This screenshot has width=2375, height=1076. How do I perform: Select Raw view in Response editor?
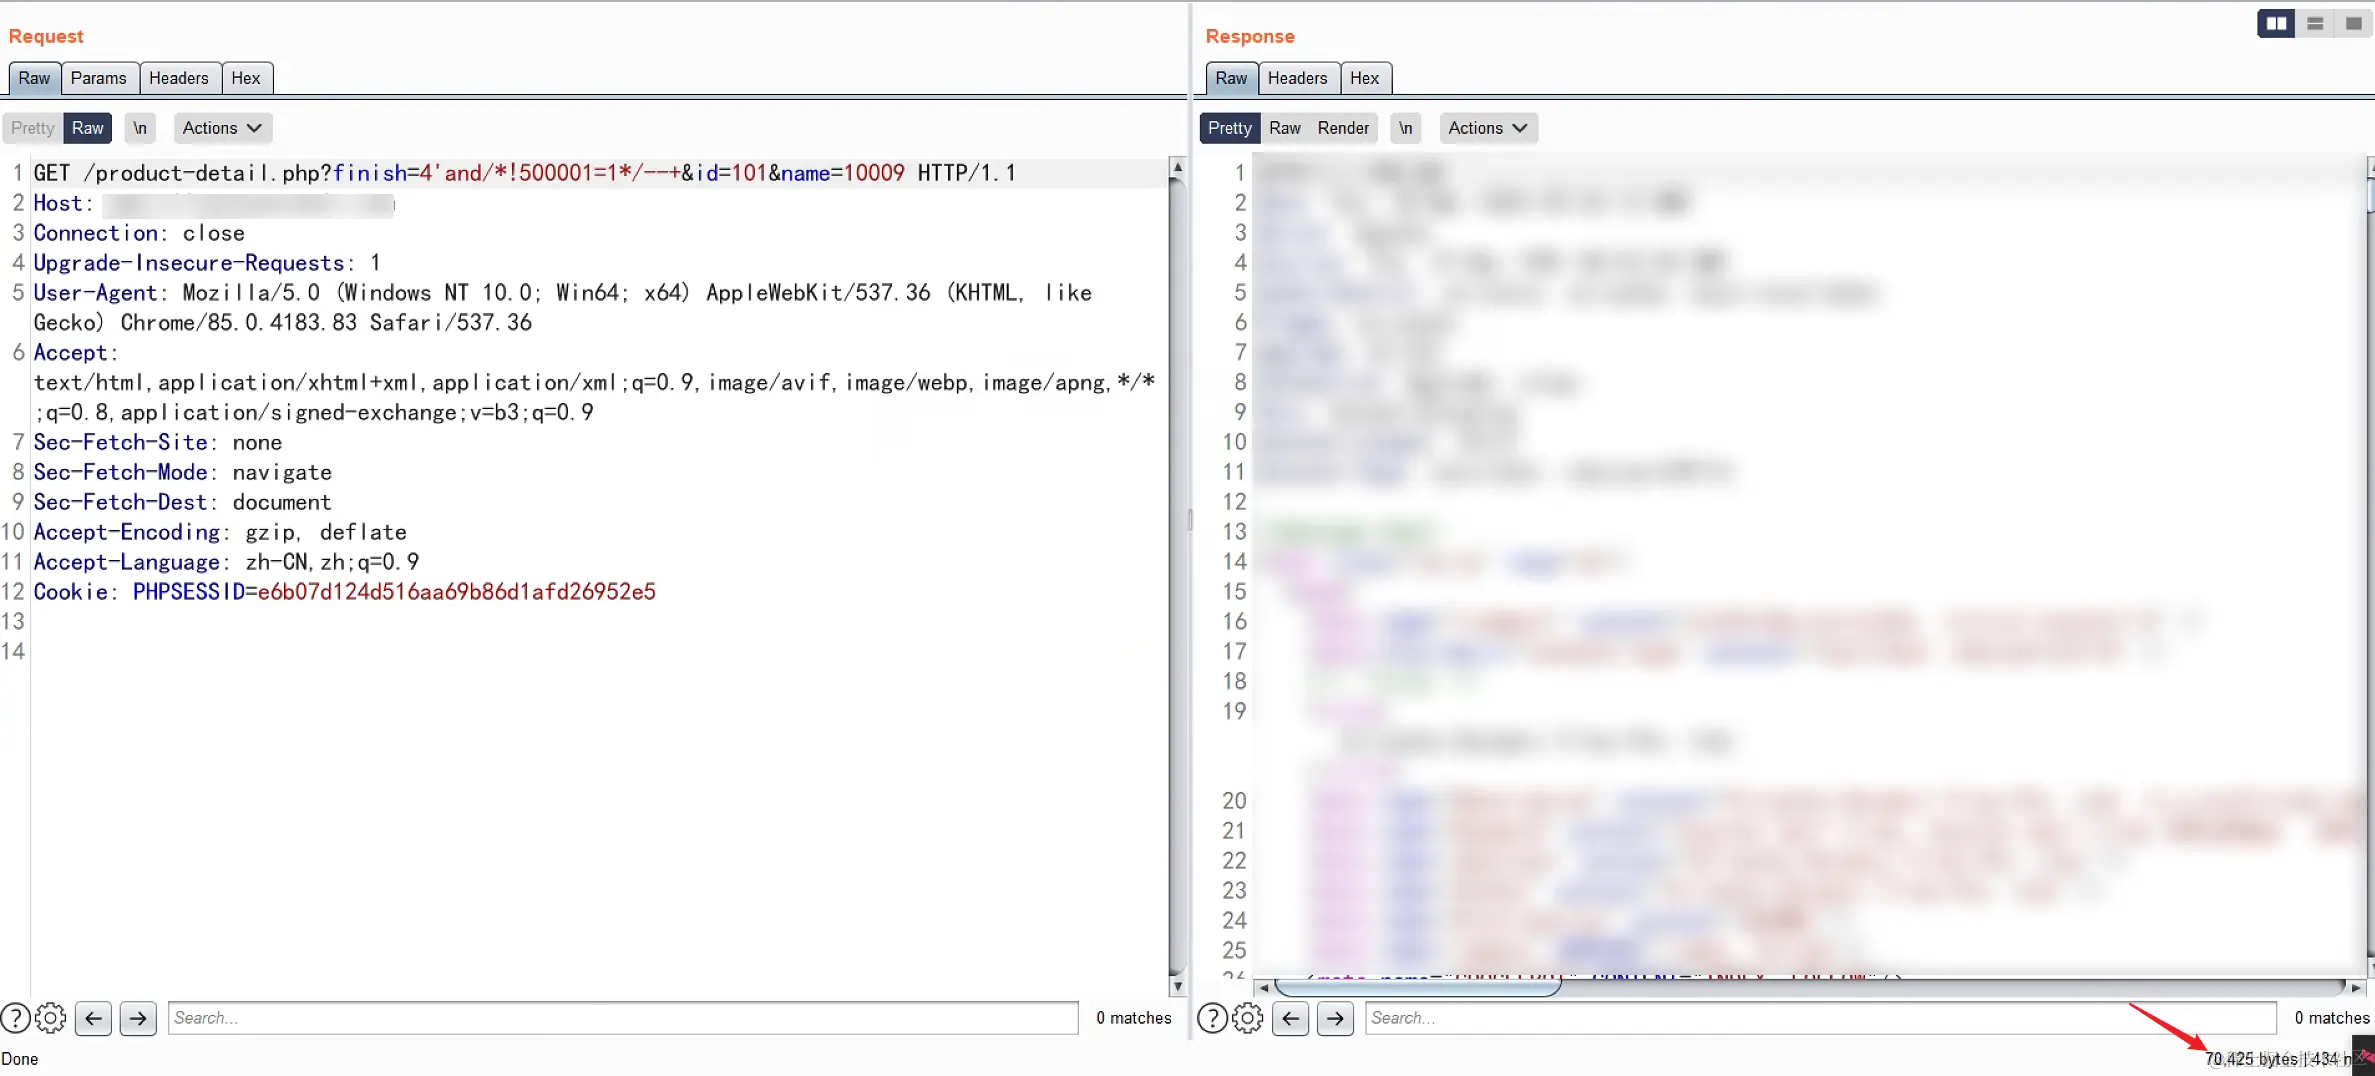coord(1285,128)
